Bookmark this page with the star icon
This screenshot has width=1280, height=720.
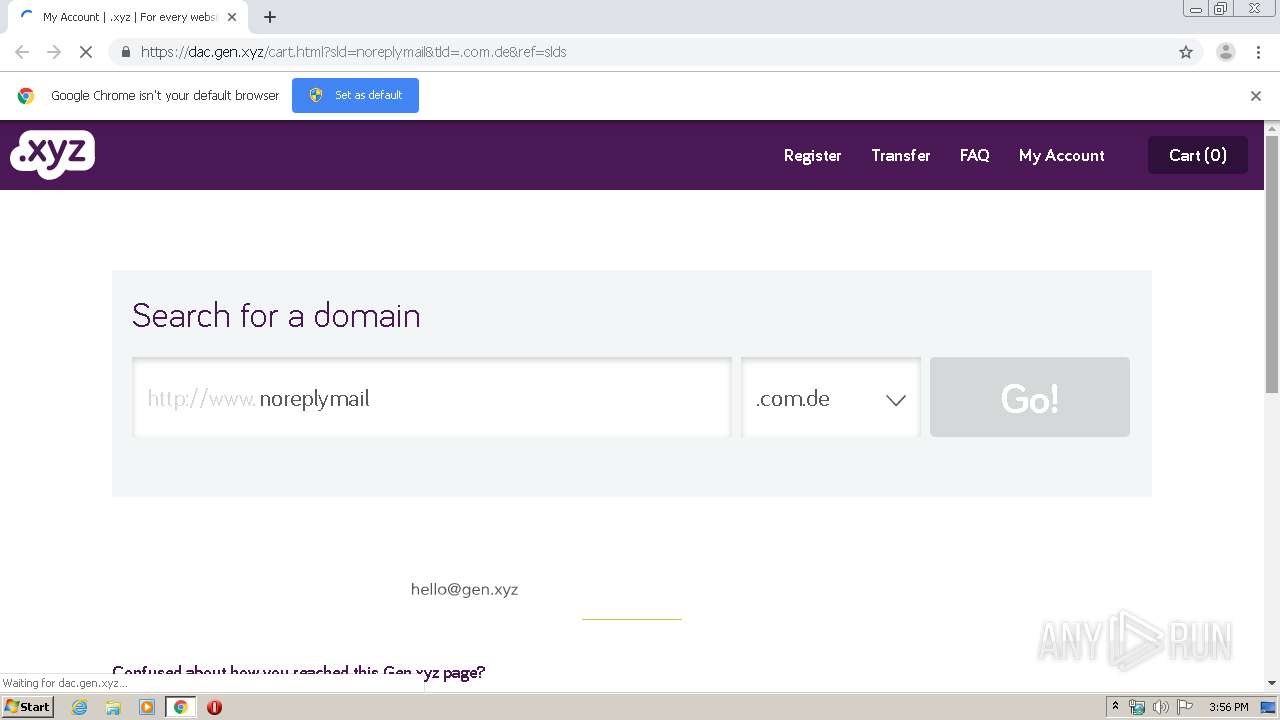[x=1186, y=52]
